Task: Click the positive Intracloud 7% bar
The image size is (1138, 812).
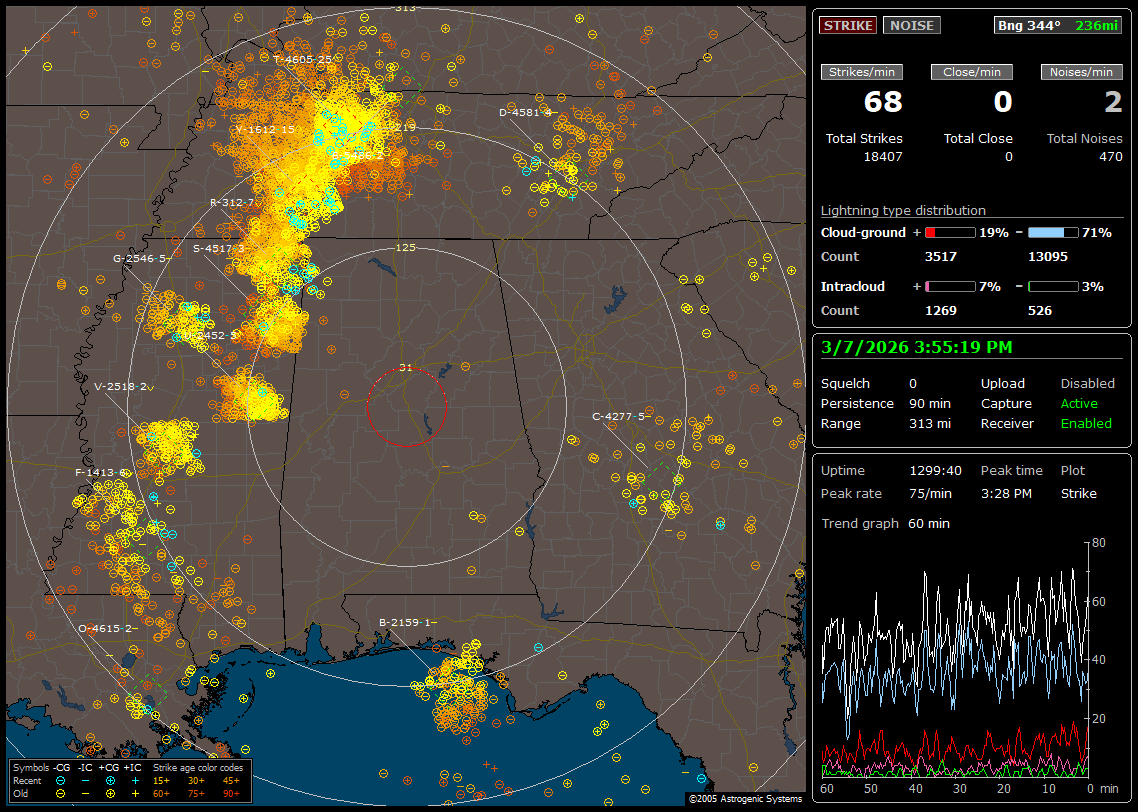Action: pos(950,287)
